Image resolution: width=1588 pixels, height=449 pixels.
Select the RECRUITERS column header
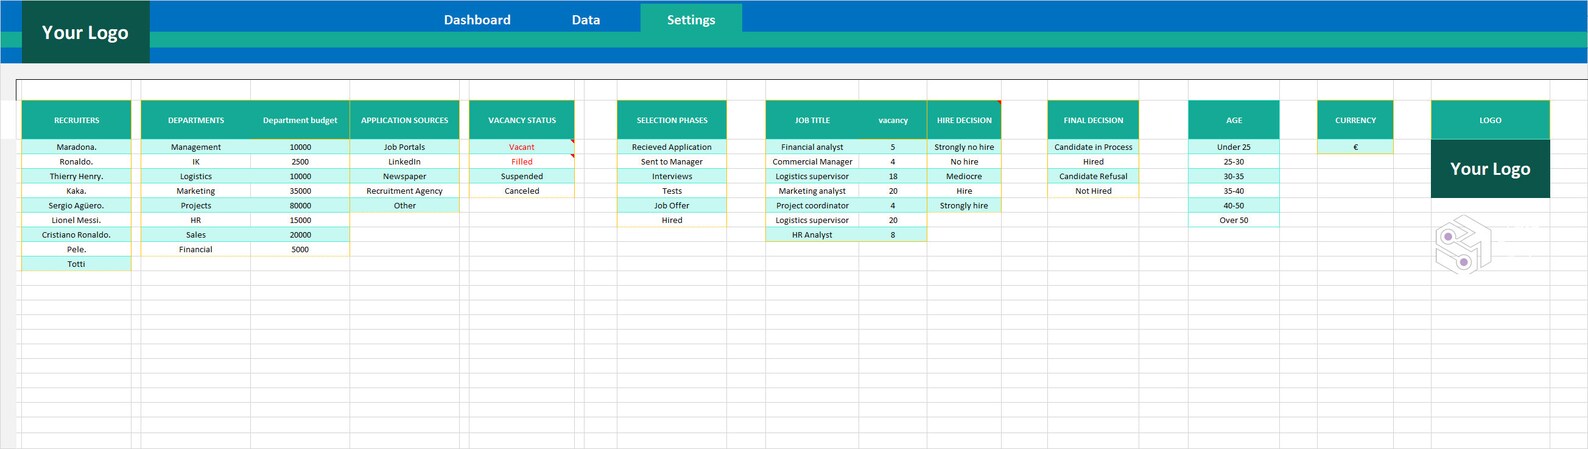click(x=76, y=120)
